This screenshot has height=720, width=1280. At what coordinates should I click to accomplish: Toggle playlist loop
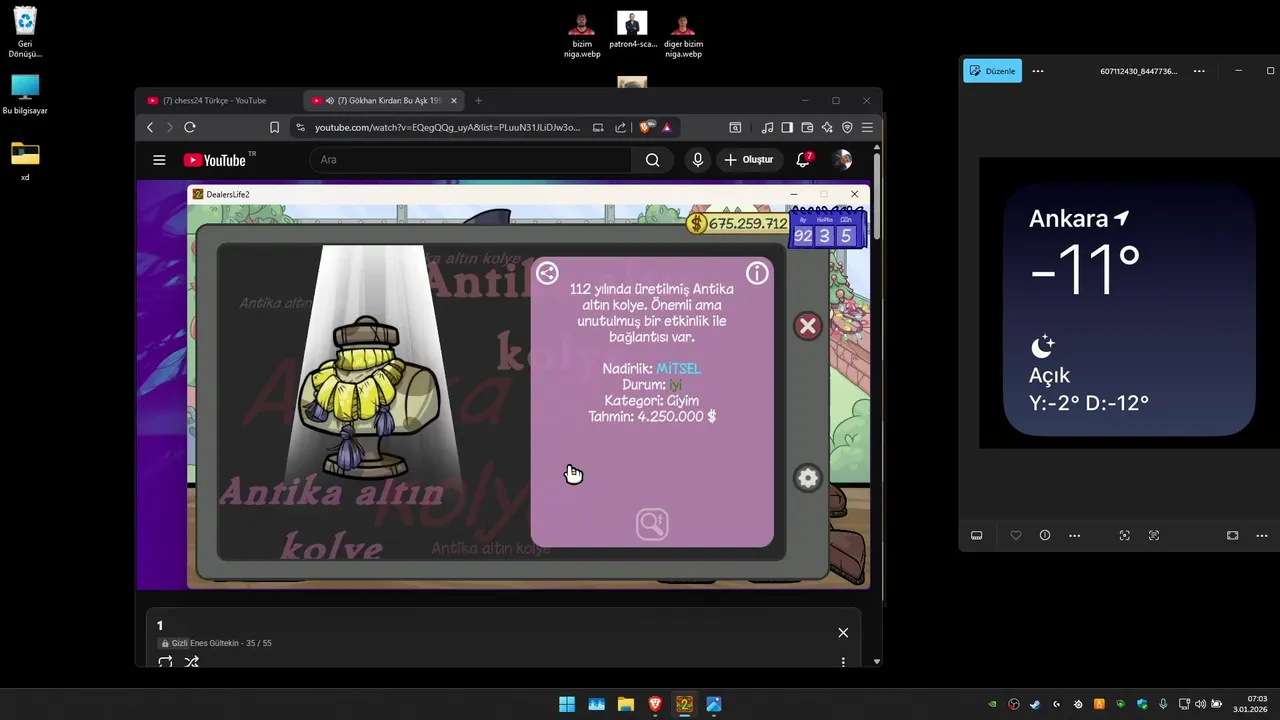pyautogui.click(x=166, y=661)
